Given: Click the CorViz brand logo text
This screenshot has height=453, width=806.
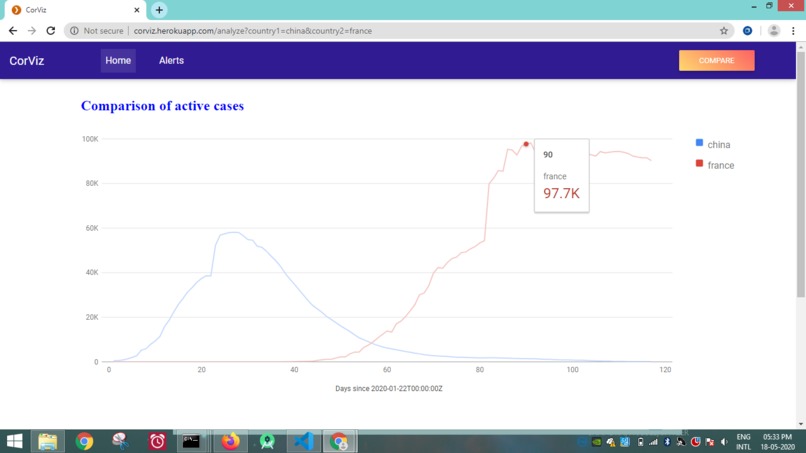Looking at the screenshot, I should (x=27, y=61).
